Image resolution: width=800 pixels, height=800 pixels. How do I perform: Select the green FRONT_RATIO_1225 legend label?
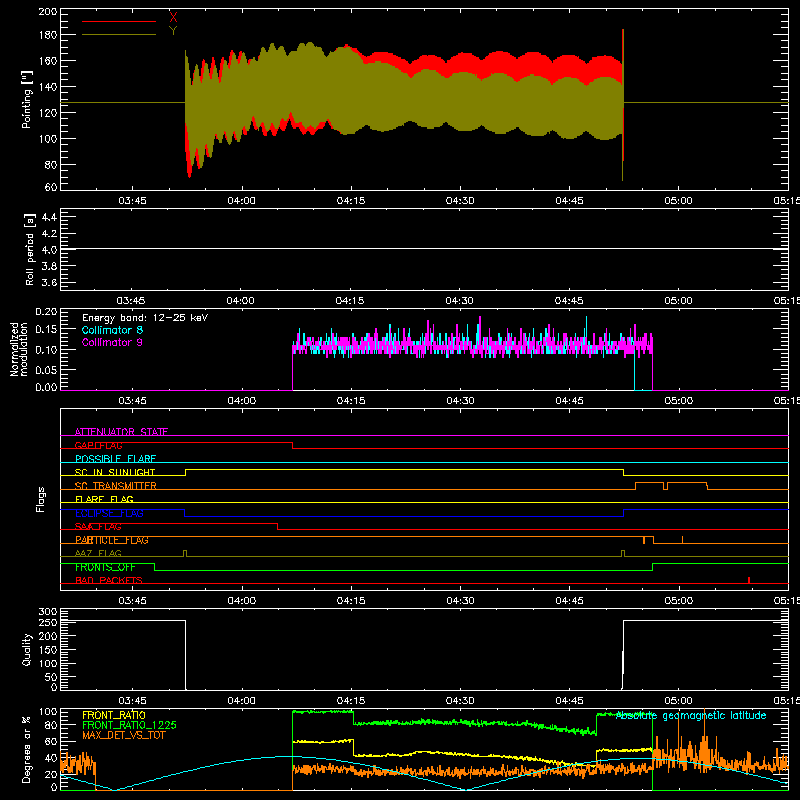(x=129, y=725)
